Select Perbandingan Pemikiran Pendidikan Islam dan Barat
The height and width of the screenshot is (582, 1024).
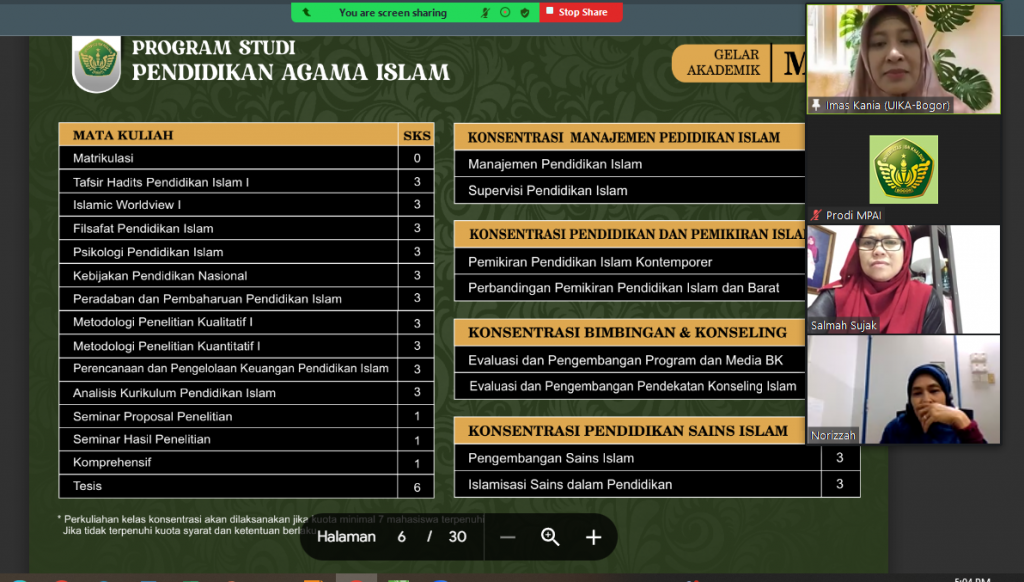click(x=630, y=287)
